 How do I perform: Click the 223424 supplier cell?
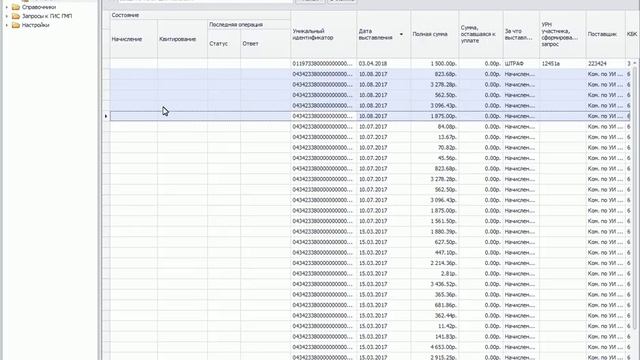(x=606, y=64)
